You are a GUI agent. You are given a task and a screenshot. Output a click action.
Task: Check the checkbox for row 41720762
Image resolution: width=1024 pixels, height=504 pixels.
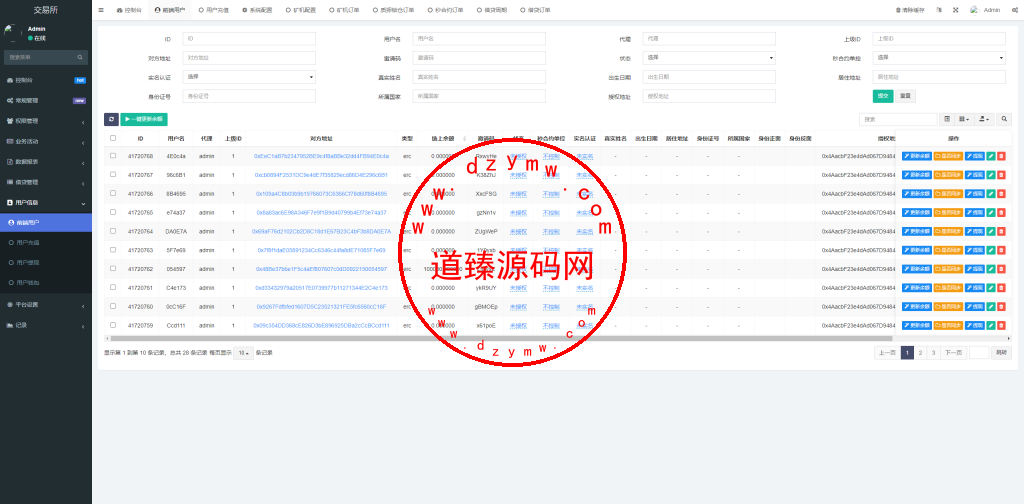[113, 269]
